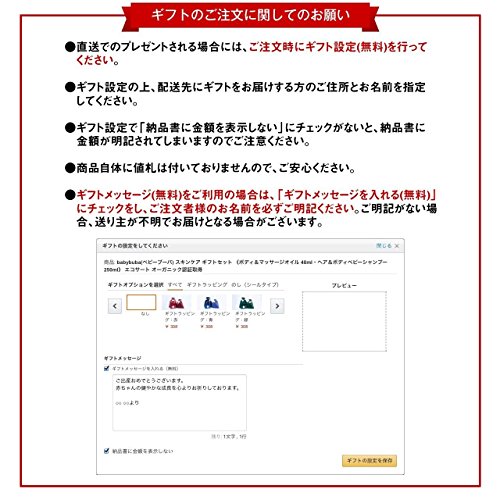Click inside the gift message text area
This screenshot has height=500, width=500.
pos(179,402)
